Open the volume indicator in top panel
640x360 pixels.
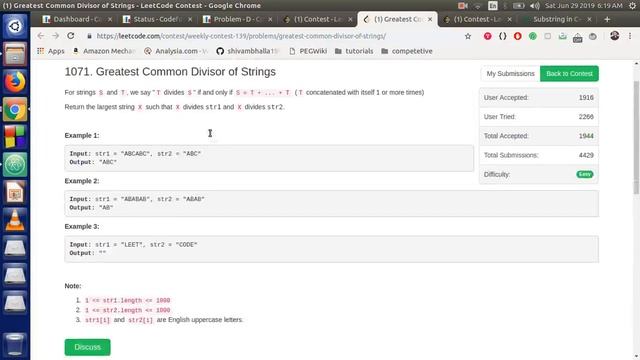pos(534,6)
